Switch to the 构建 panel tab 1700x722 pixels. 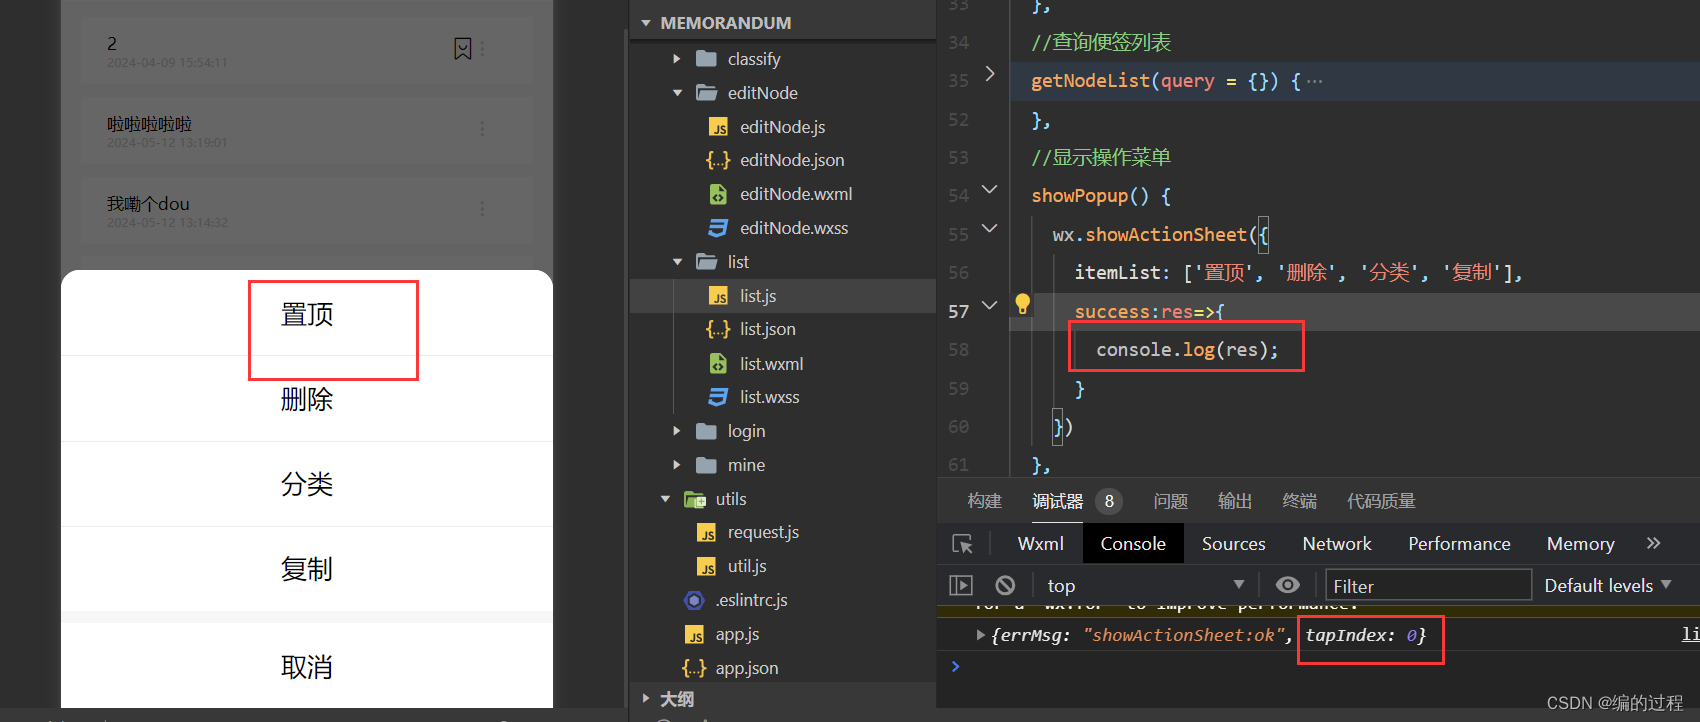(x=985, y=501)
